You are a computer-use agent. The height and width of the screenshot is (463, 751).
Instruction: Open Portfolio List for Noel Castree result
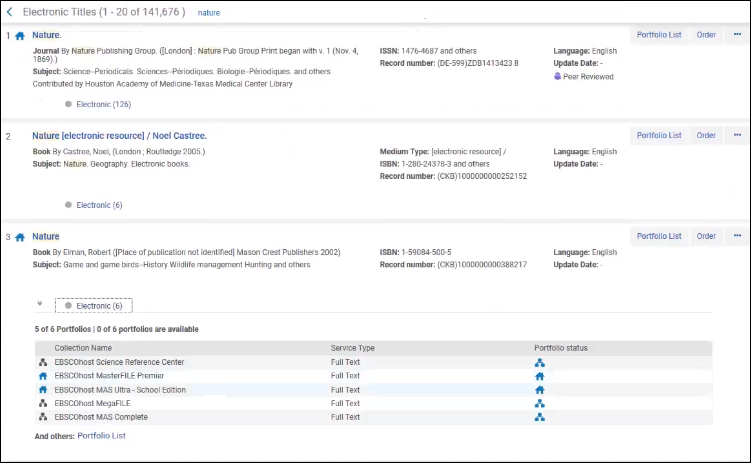click(659, 135)
